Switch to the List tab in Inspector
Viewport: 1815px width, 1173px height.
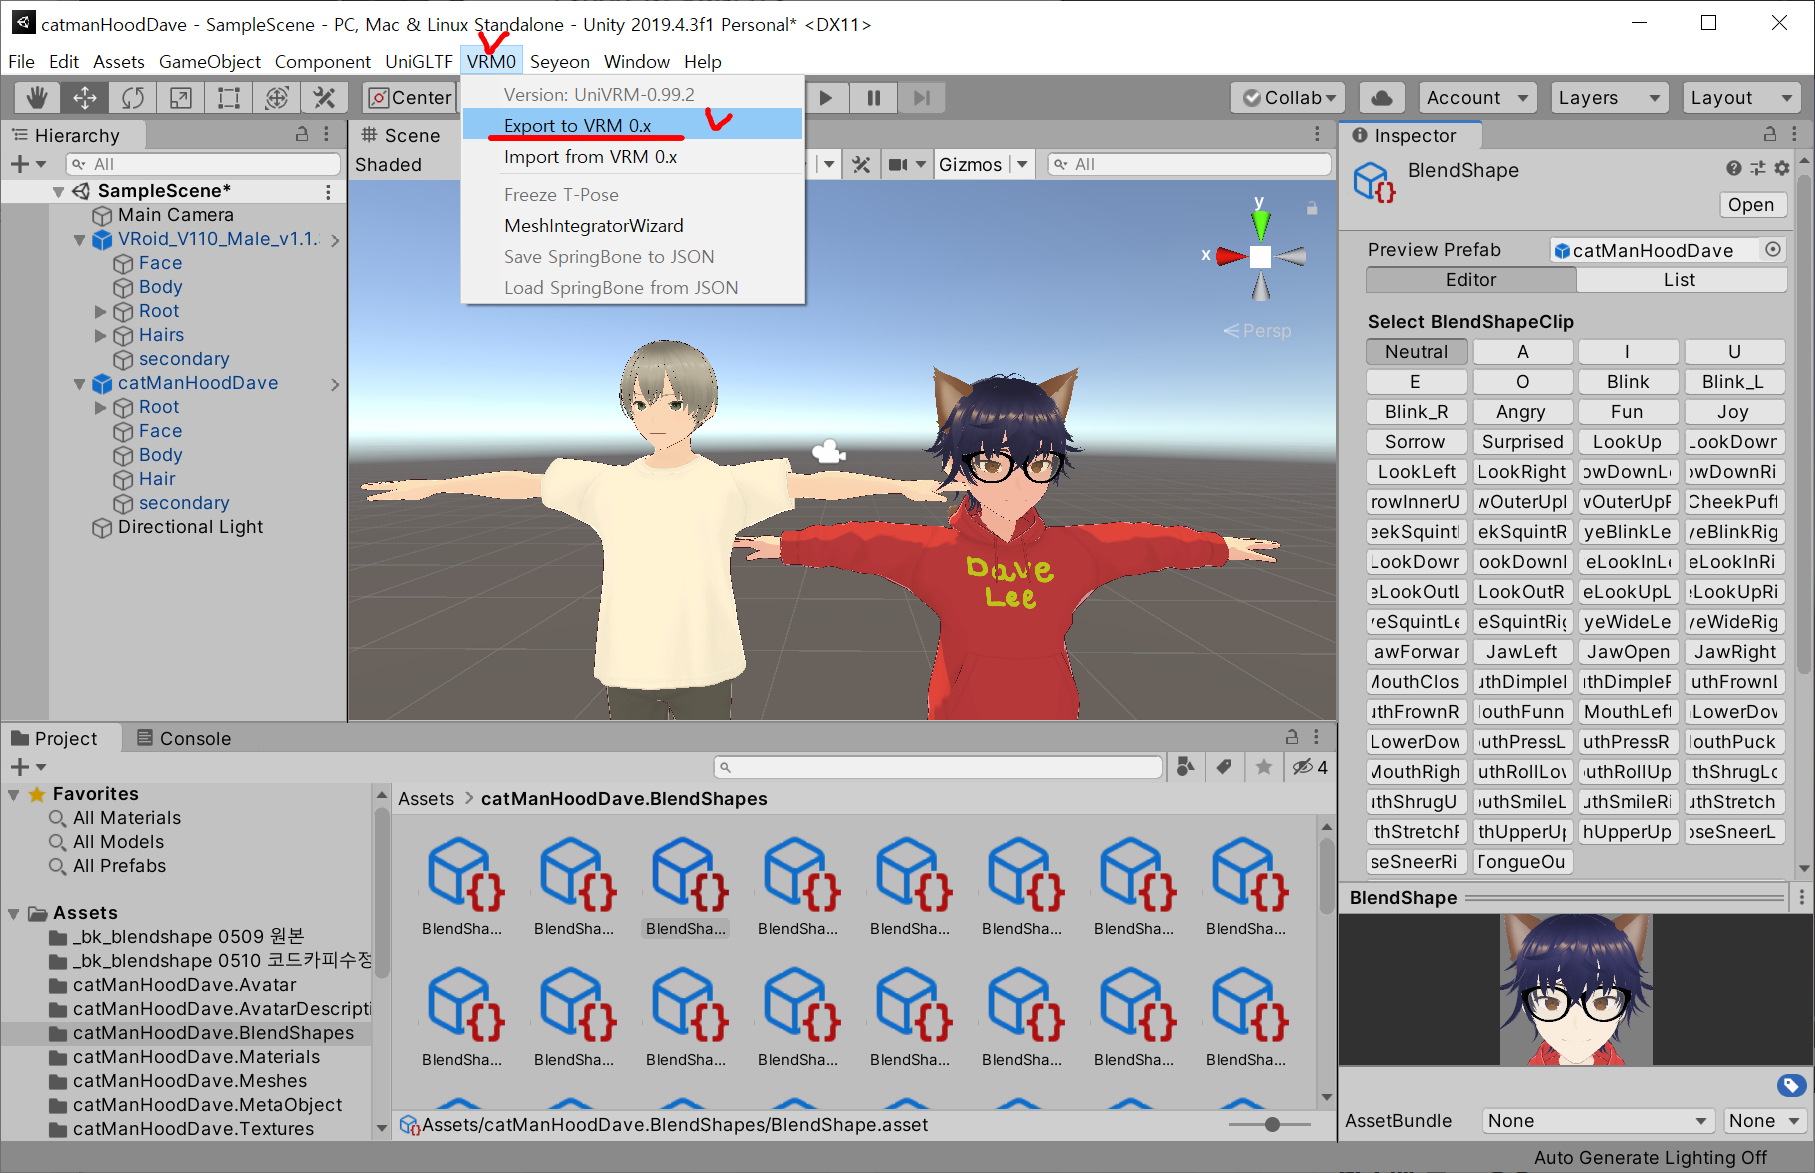pos(1680,280)
